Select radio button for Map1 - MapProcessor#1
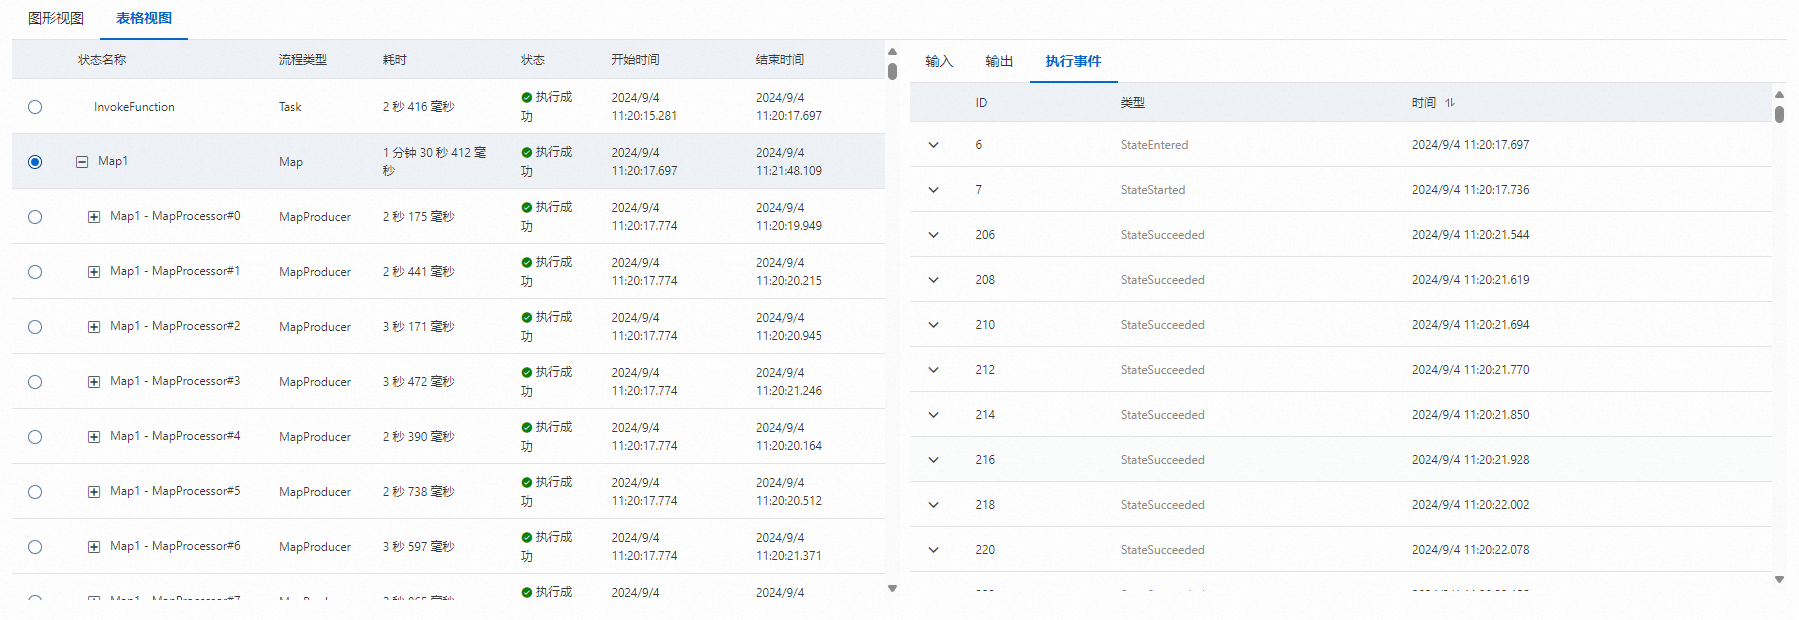The height and width of the screenshot is (620, 1799). 35,272
